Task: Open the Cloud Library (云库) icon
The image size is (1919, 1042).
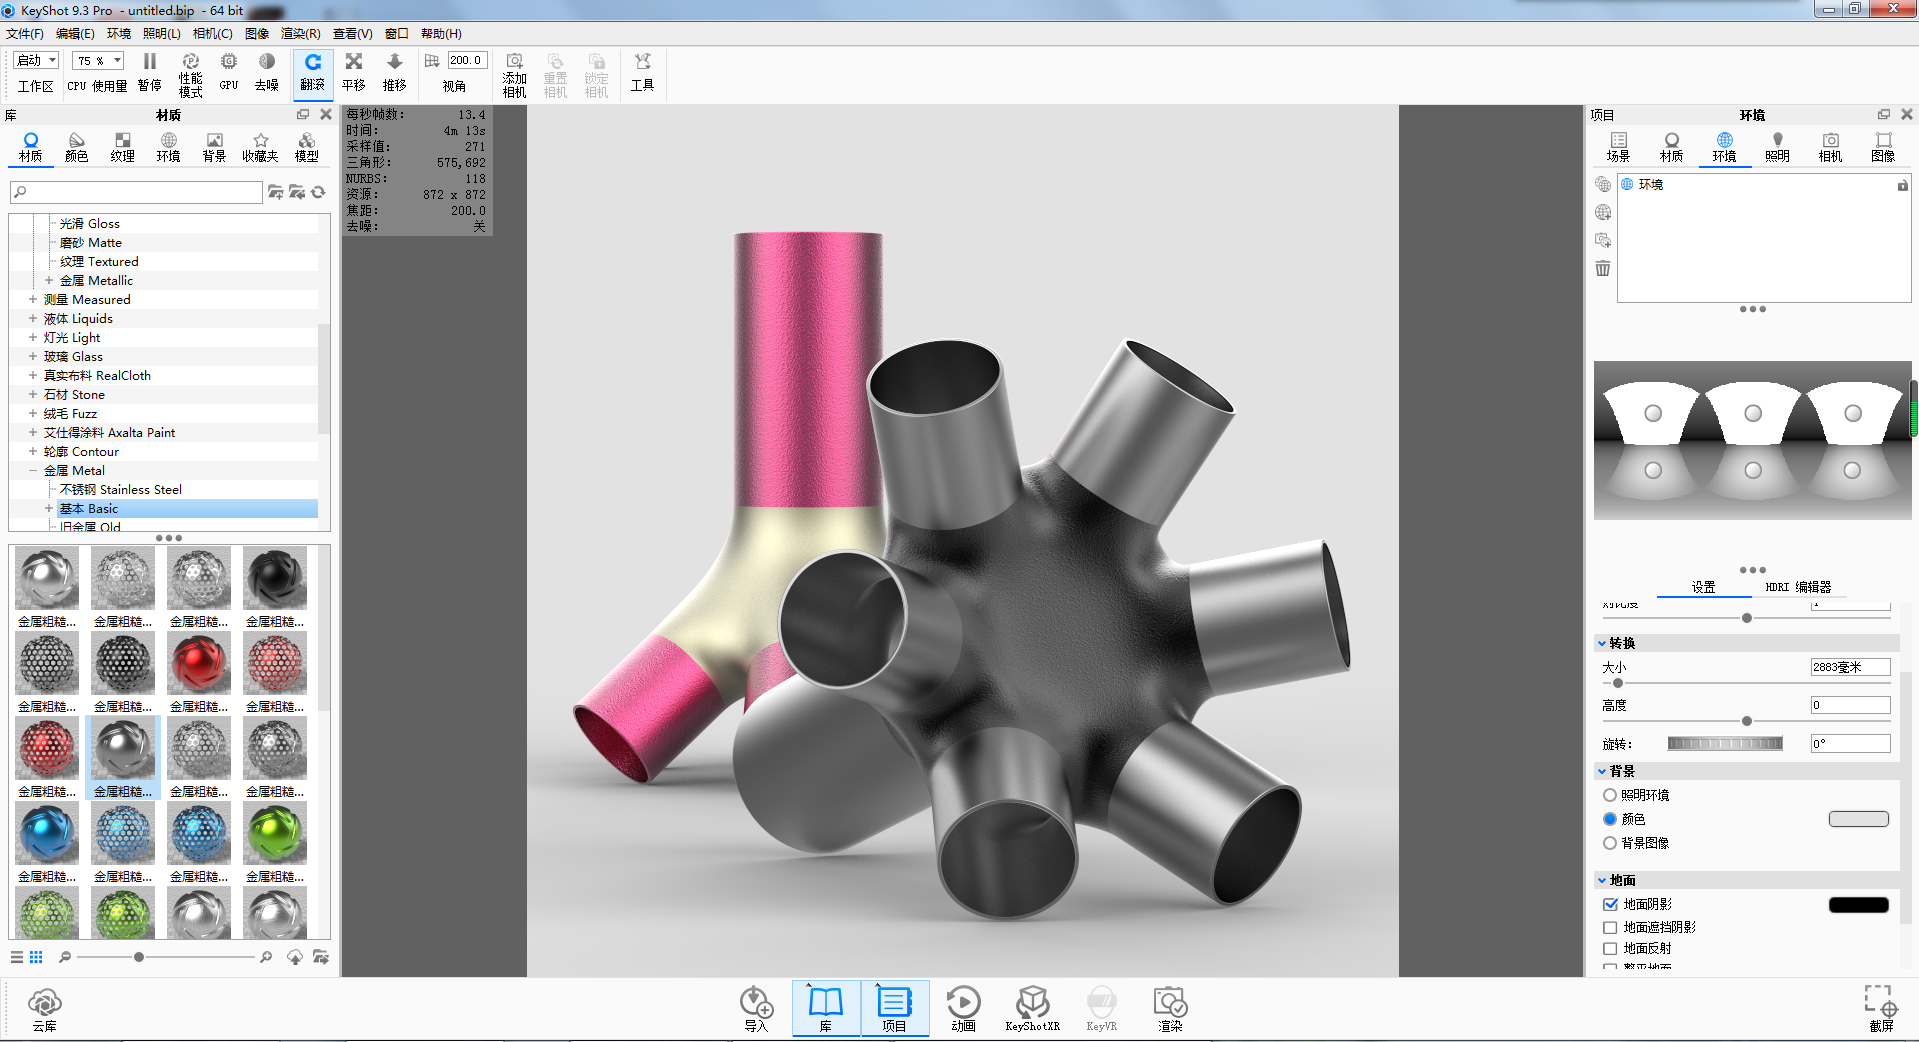Action: pyautogui.click(x=44, y=1007)
